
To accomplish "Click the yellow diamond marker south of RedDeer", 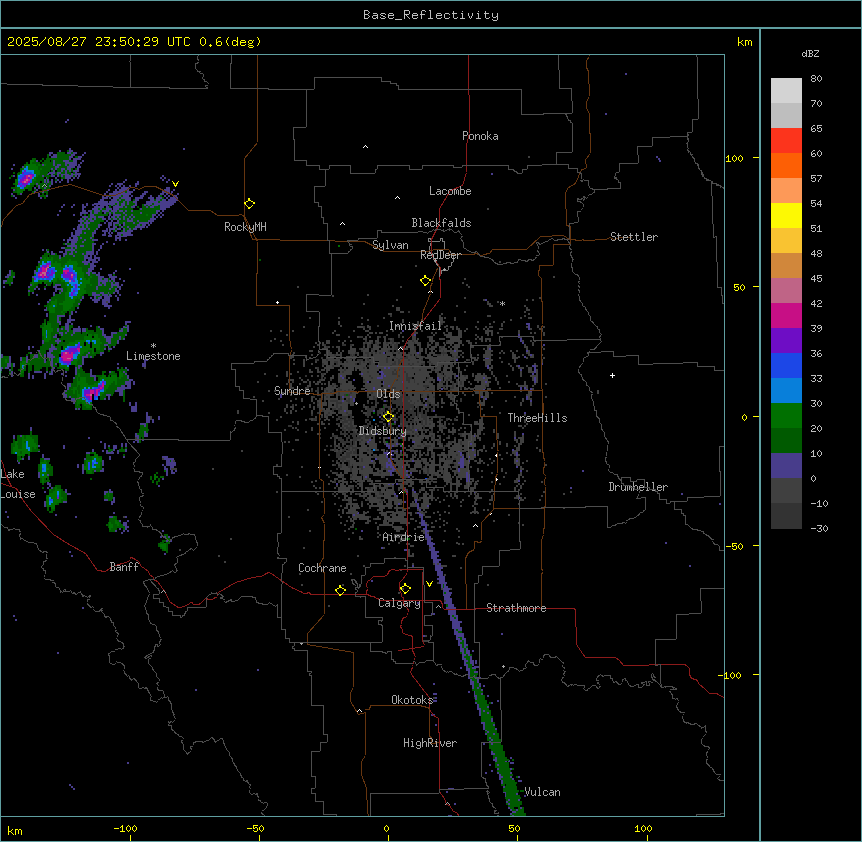I will click(x=425, y=281).
